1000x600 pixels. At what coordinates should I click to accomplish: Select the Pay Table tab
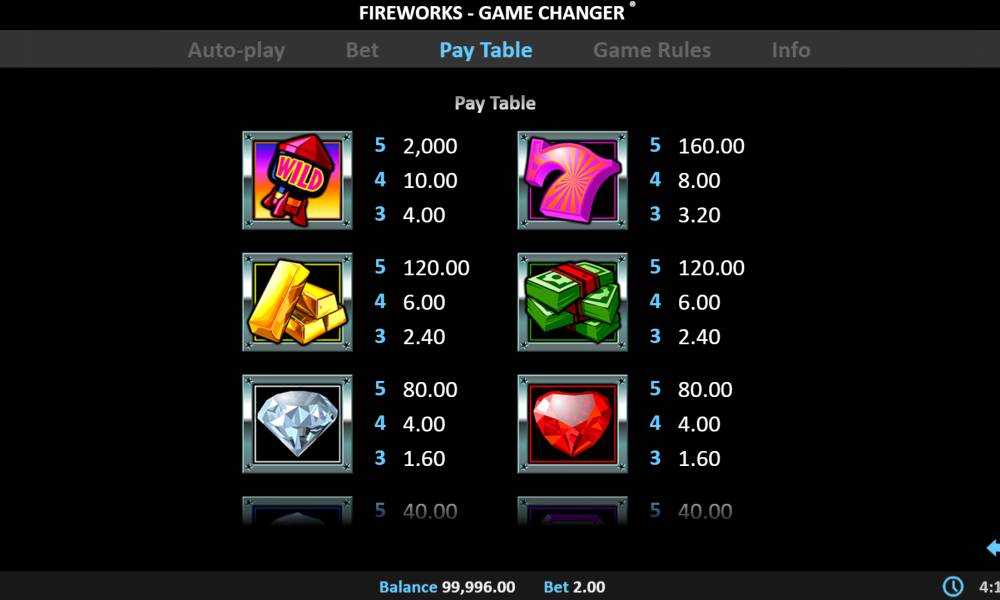click(x=486, y=50)
